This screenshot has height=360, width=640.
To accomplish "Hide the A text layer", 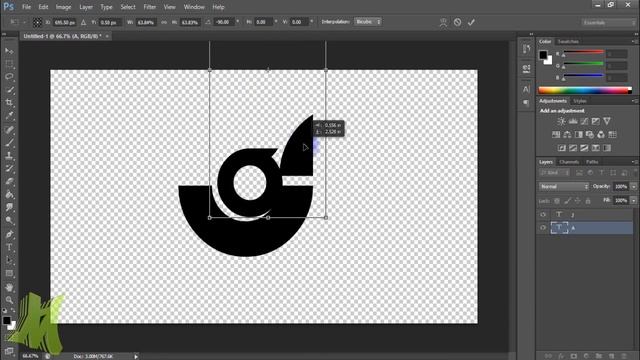I will (x=543, y=228).
